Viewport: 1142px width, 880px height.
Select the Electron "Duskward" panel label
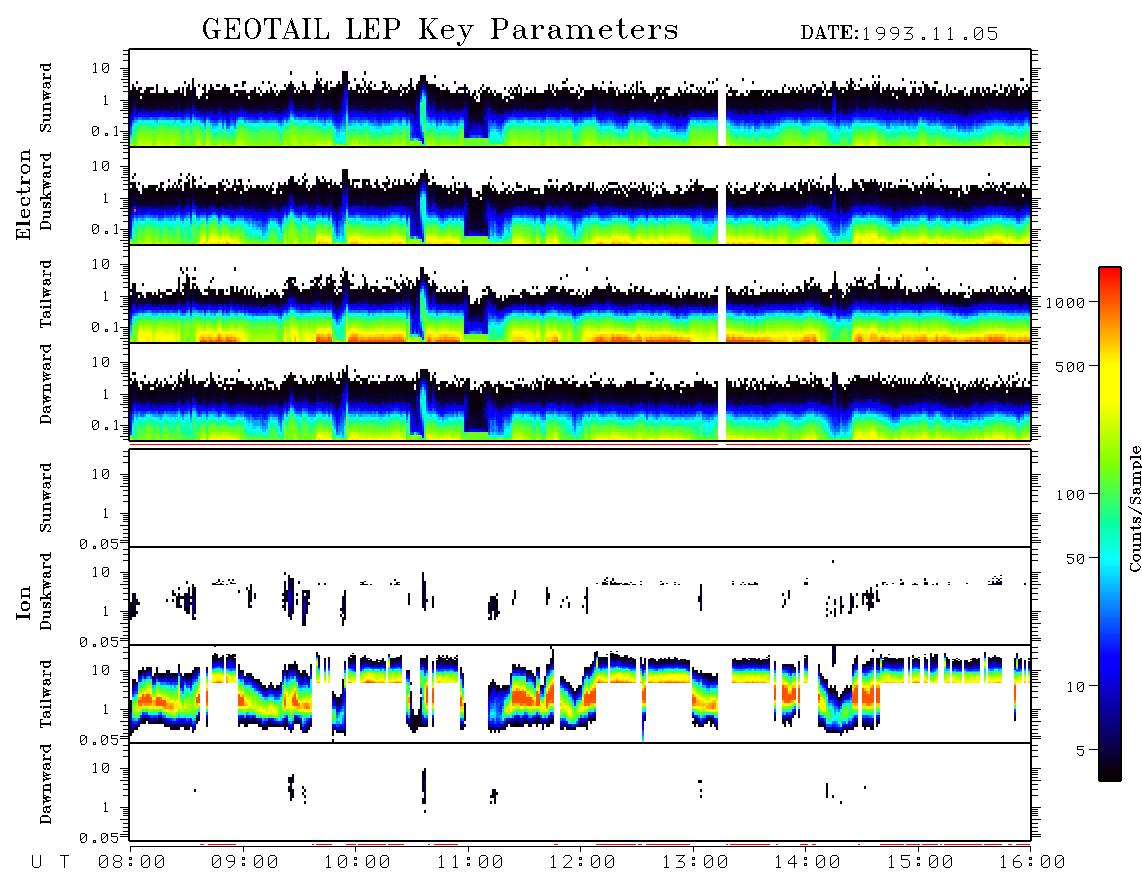(46, 192)
